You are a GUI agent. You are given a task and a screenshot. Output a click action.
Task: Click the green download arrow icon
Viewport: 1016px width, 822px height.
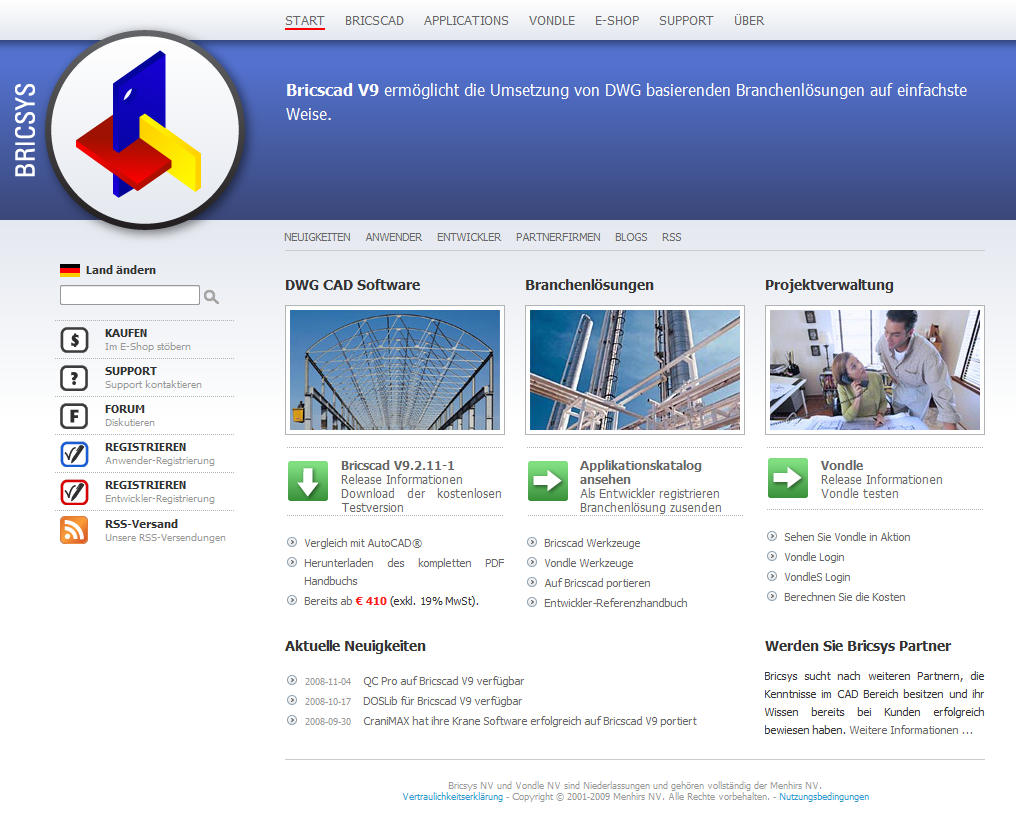point(308,481)
